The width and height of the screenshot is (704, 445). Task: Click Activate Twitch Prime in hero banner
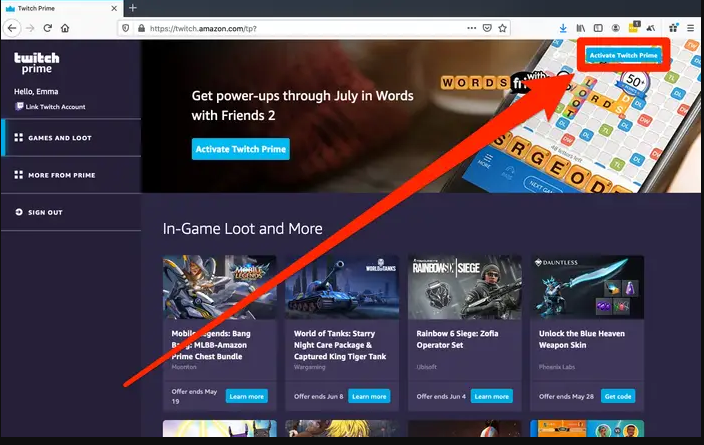241,149
